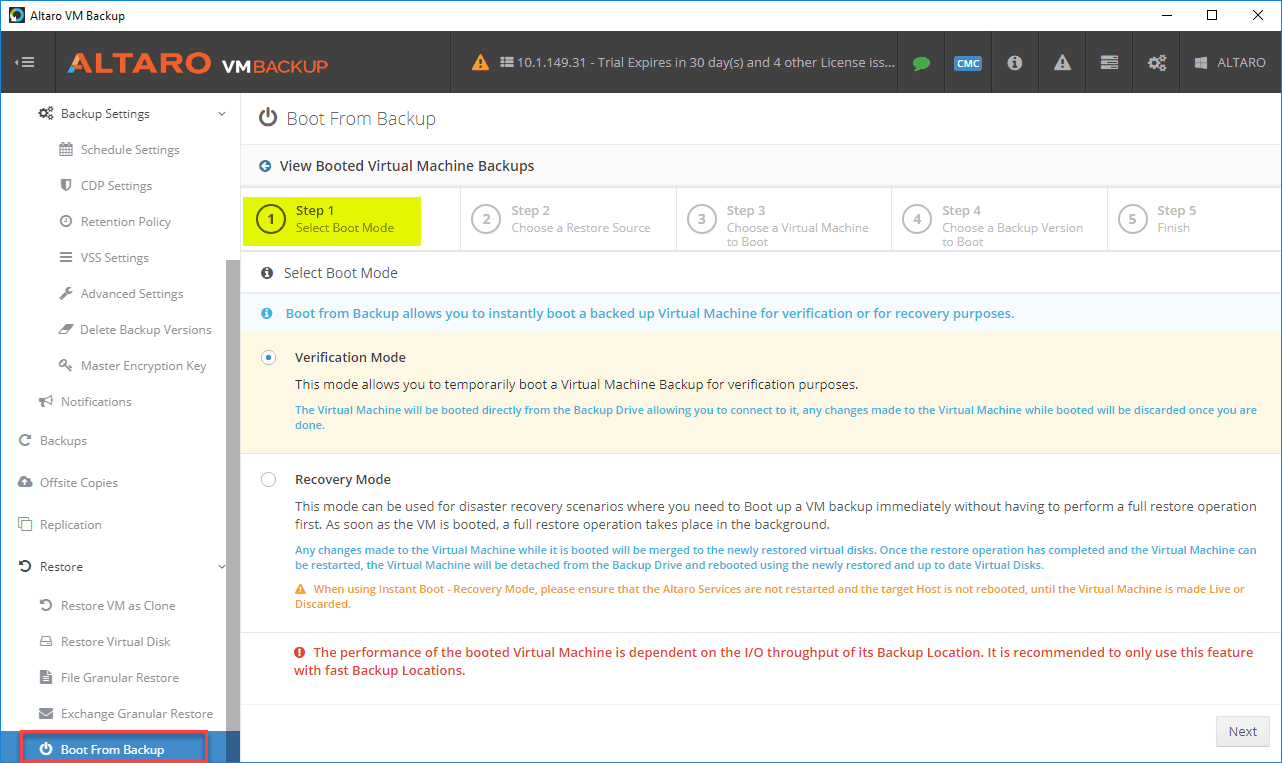Screen dimensions: 1282x763
Task: Open the Offsite Copies section
Action: pos(78,483)
